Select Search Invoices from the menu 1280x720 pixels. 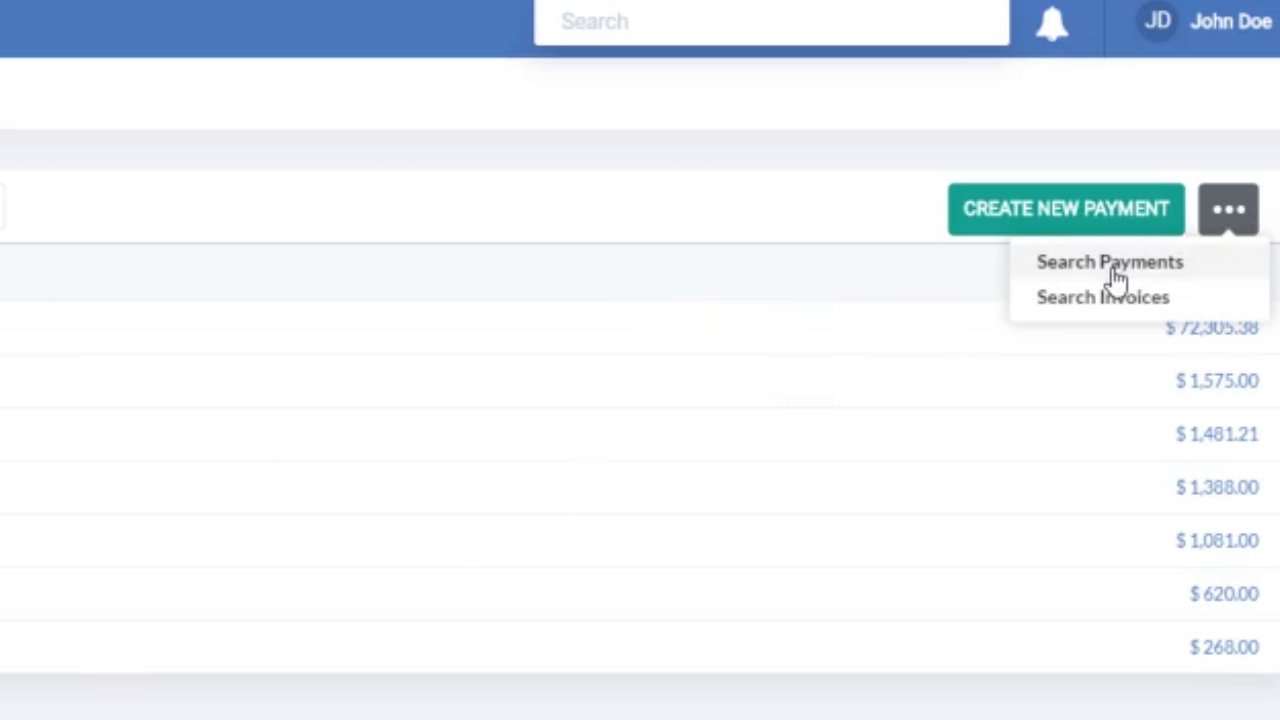tap(1103, 297)
